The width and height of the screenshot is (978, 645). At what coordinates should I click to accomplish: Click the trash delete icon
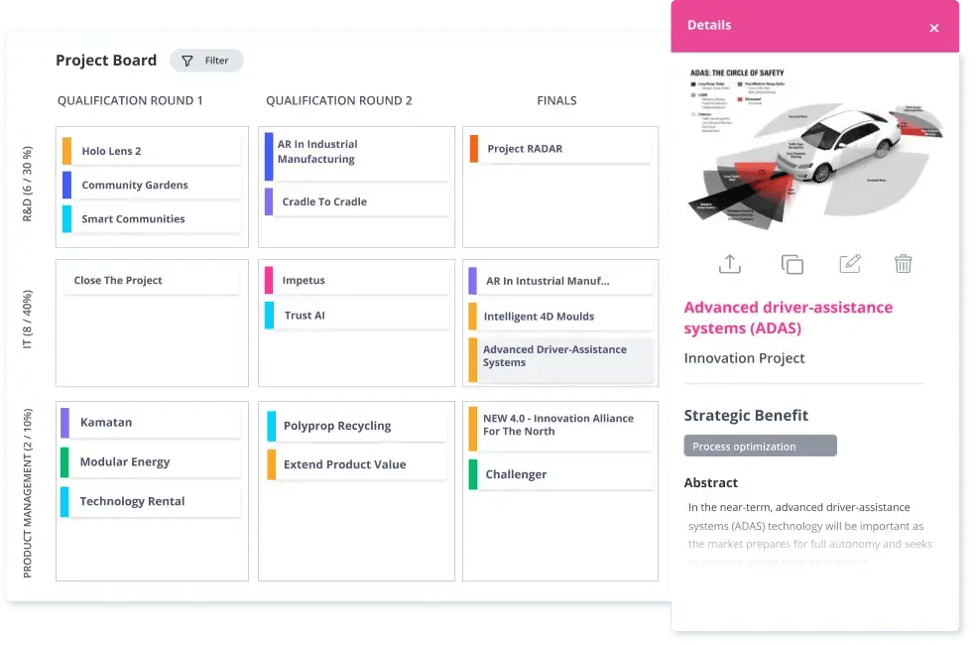[x=903, y=264]
